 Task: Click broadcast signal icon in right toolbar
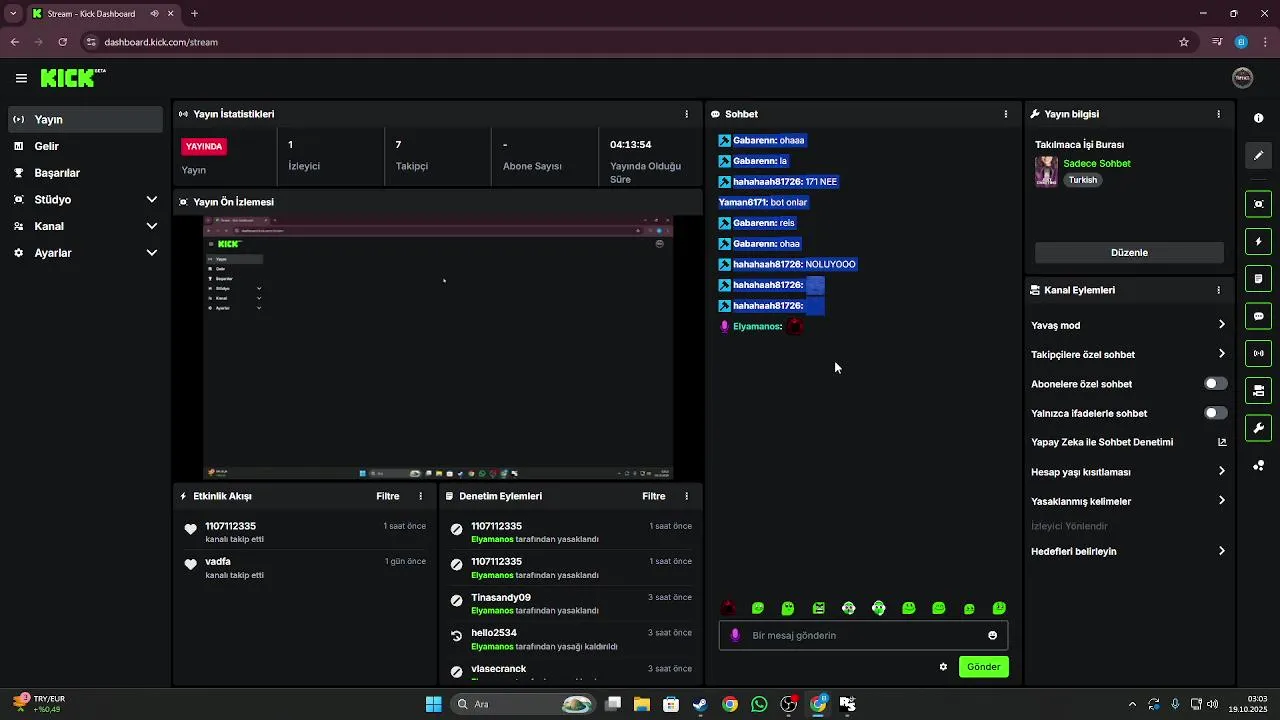[x=1258, y=353]
